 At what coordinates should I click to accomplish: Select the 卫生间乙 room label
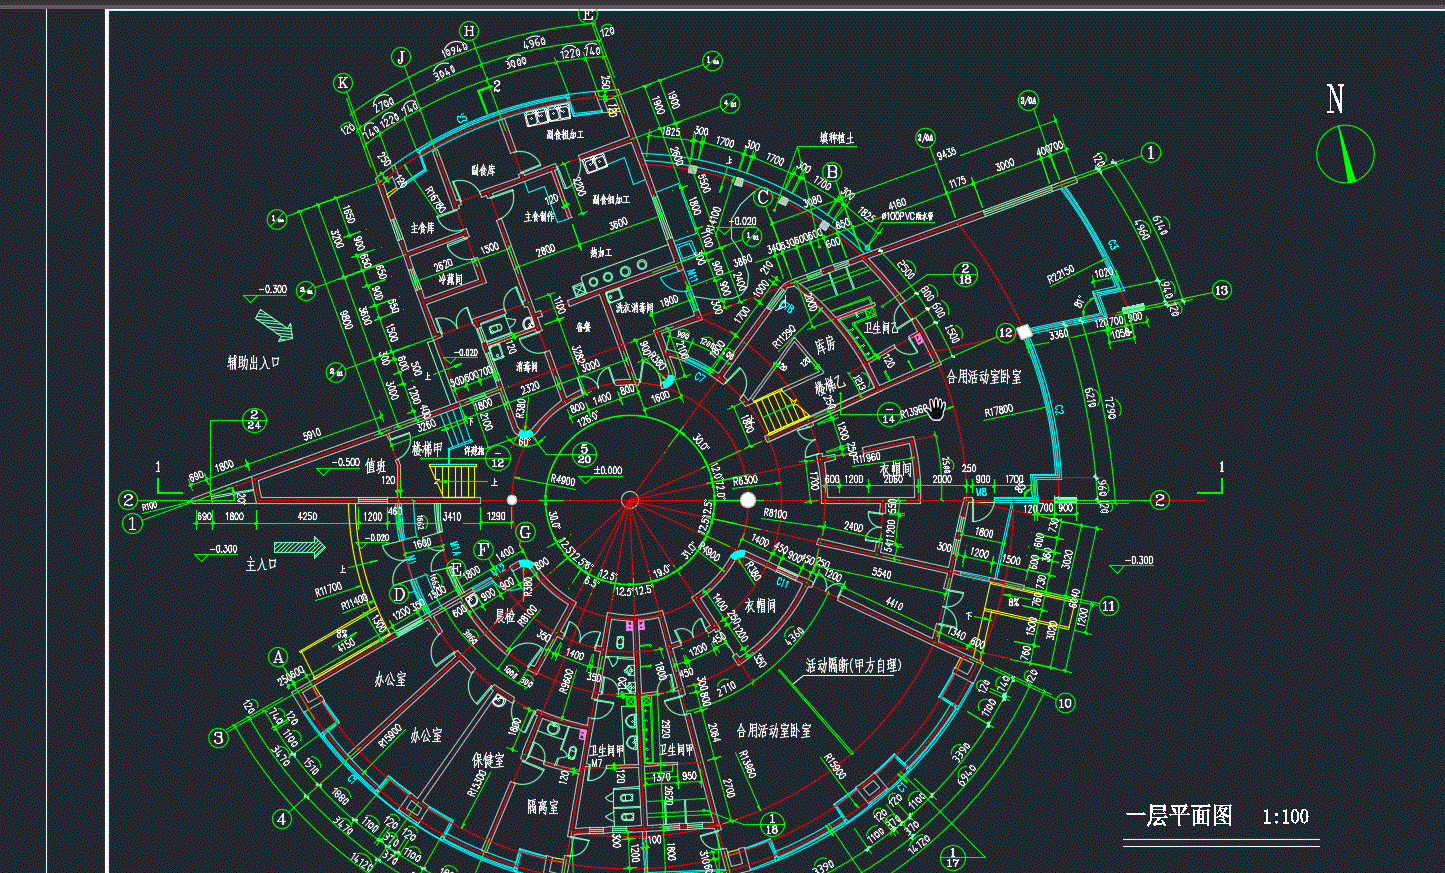(881, 327)
